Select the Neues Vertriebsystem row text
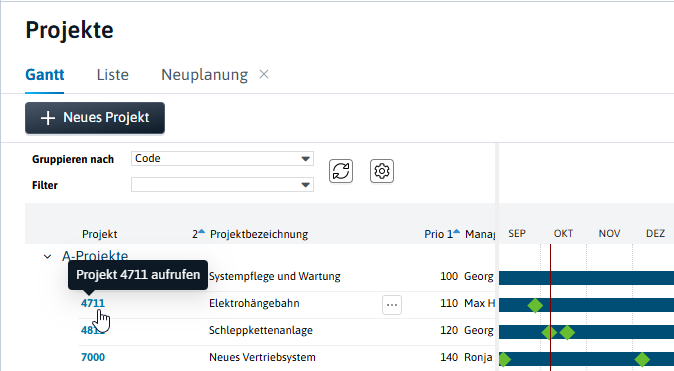The width and height of the screenshot is (674, 371). [x=262, y=357]
